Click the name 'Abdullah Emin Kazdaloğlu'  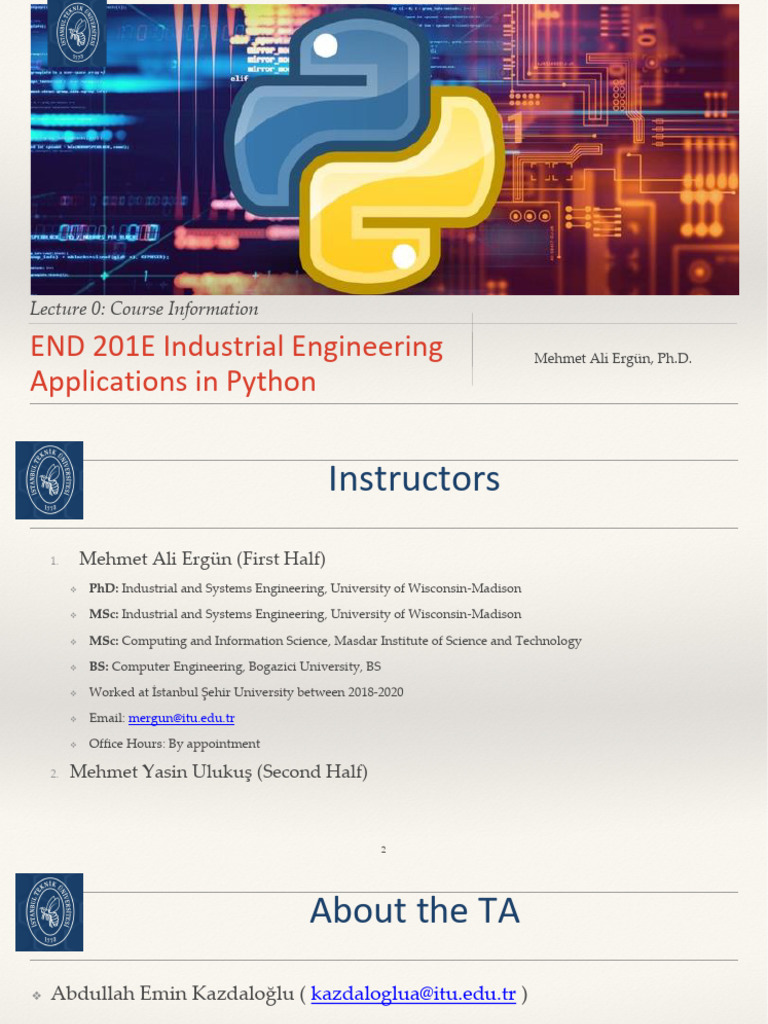(x=172, y=993)
